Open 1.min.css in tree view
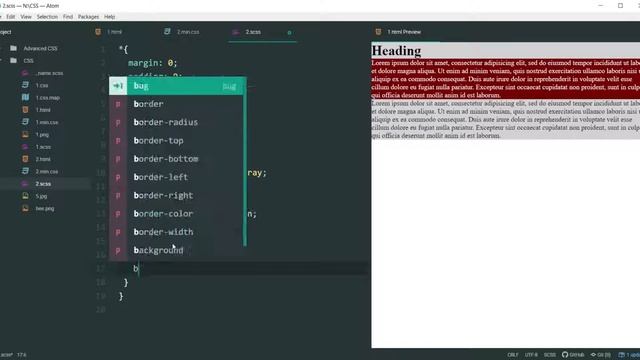 (x=47, y=122)
